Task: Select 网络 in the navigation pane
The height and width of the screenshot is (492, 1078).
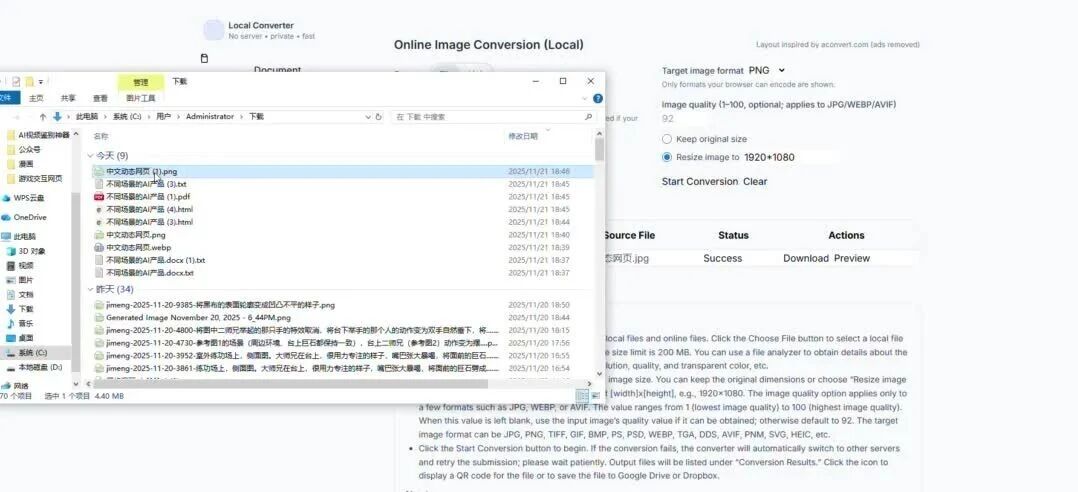Action: click(16, 386)
